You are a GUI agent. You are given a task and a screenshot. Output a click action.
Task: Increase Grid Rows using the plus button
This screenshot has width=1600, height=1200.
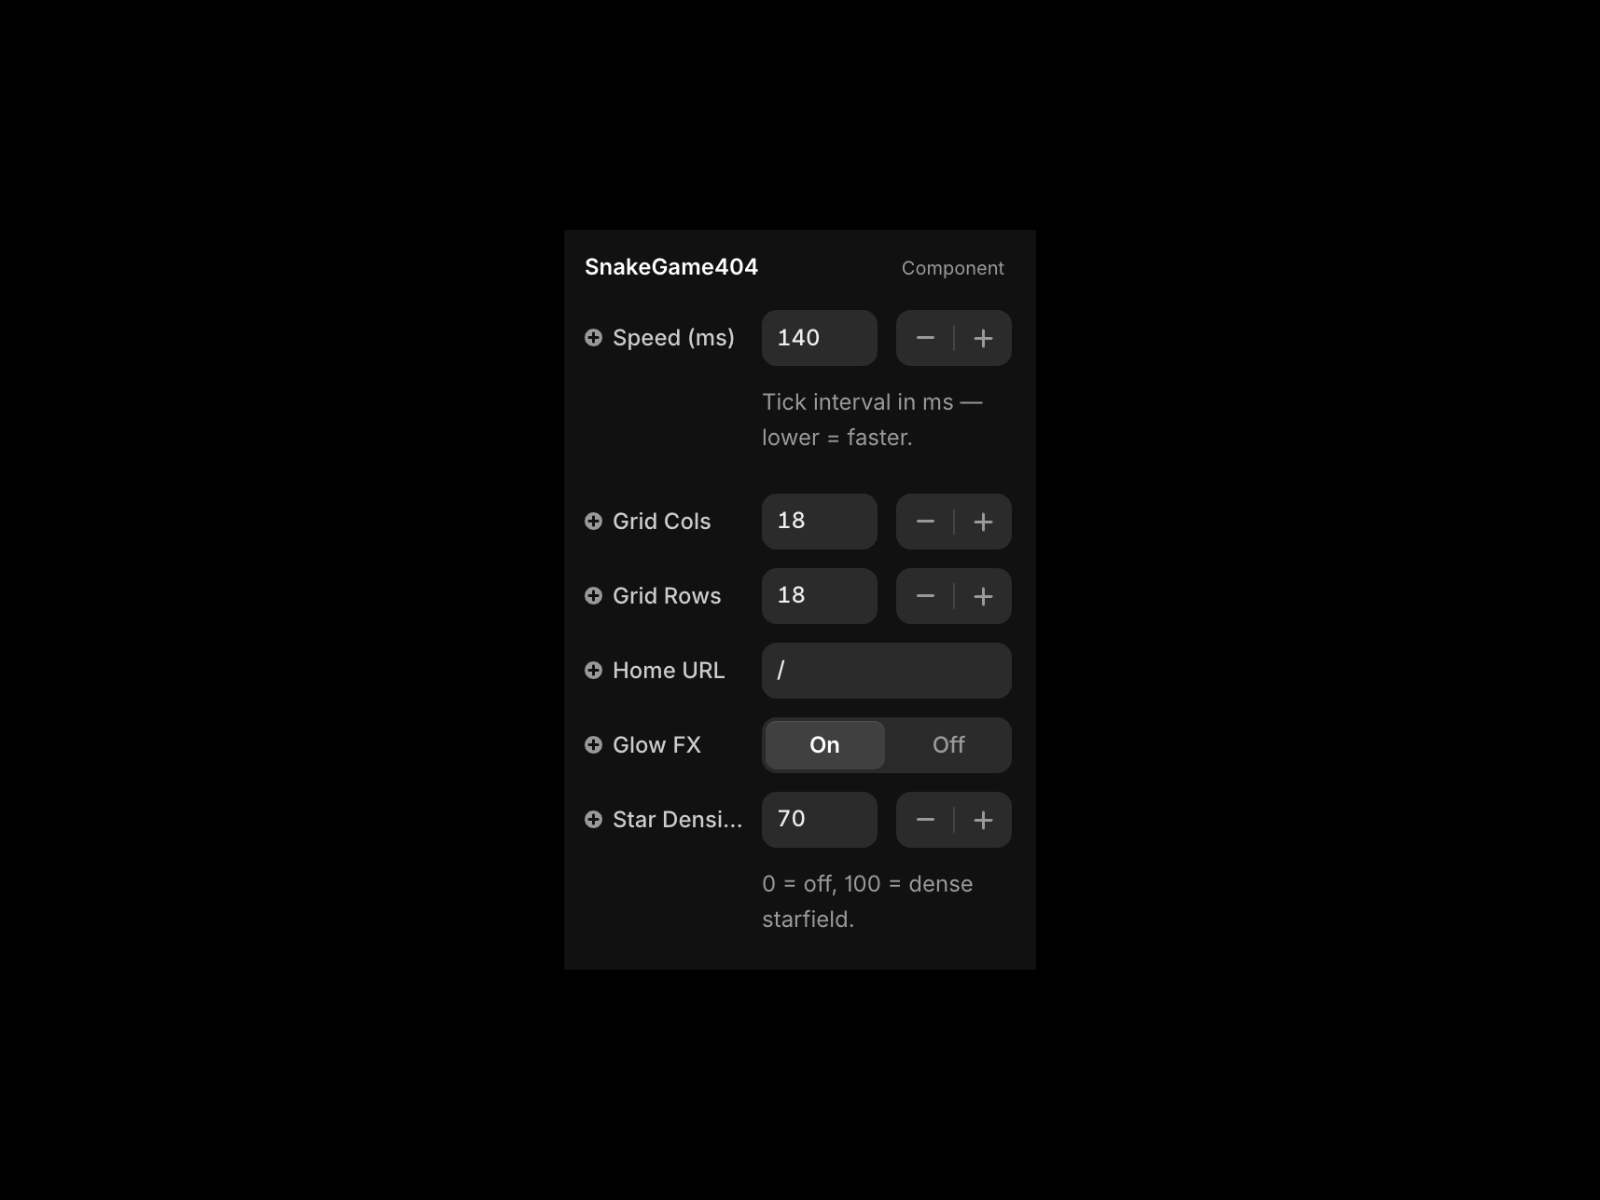click(x=983, y=596)
